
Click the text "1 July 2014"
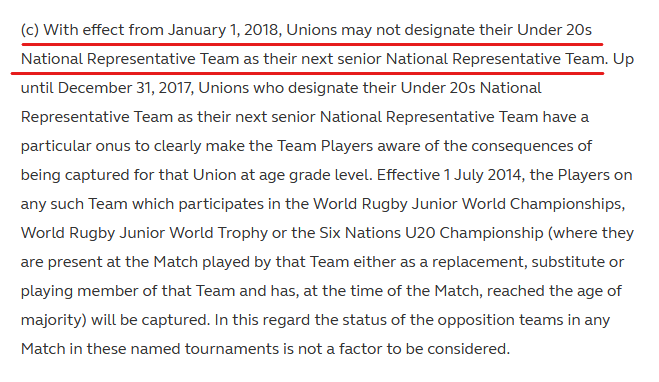coord(485,175)
